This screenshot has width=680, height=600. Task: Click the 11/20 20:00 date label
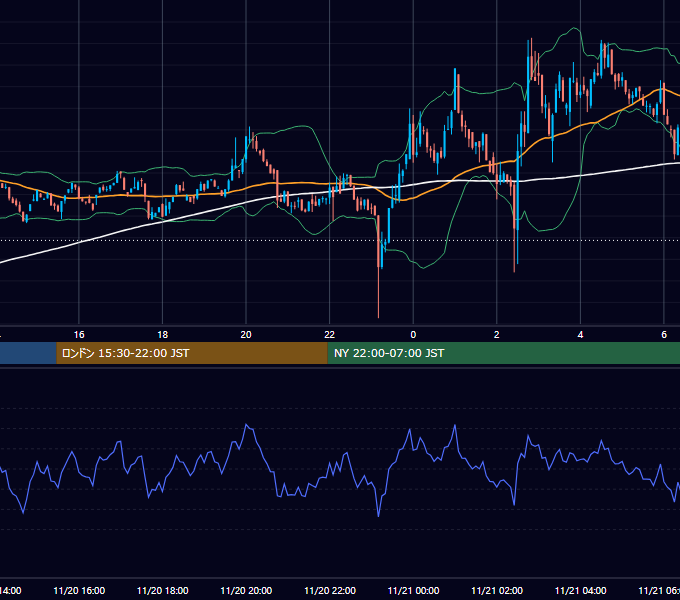point(246,591)
